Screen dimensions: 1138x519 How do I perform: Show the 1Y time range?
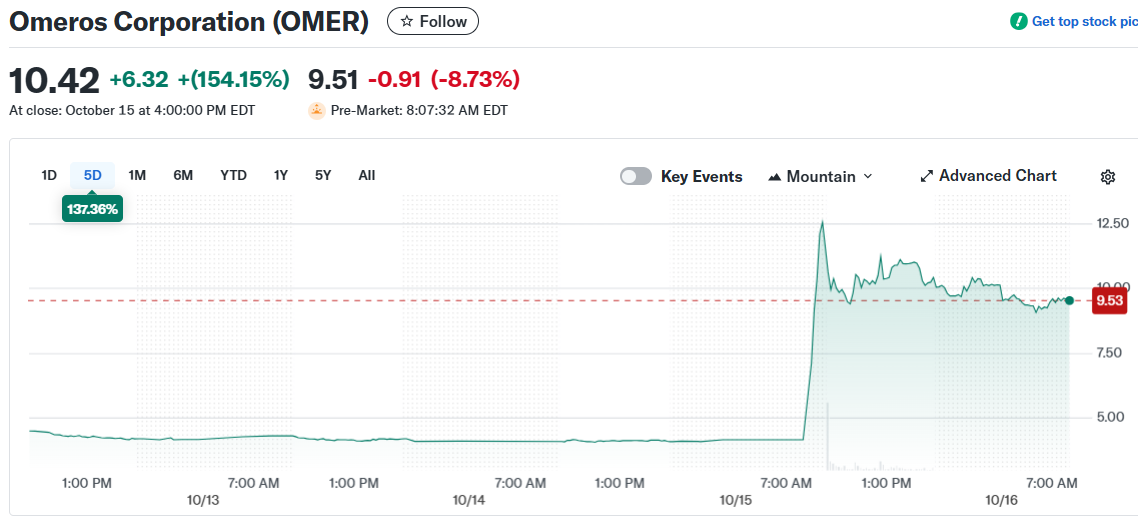tap(281, 175)
